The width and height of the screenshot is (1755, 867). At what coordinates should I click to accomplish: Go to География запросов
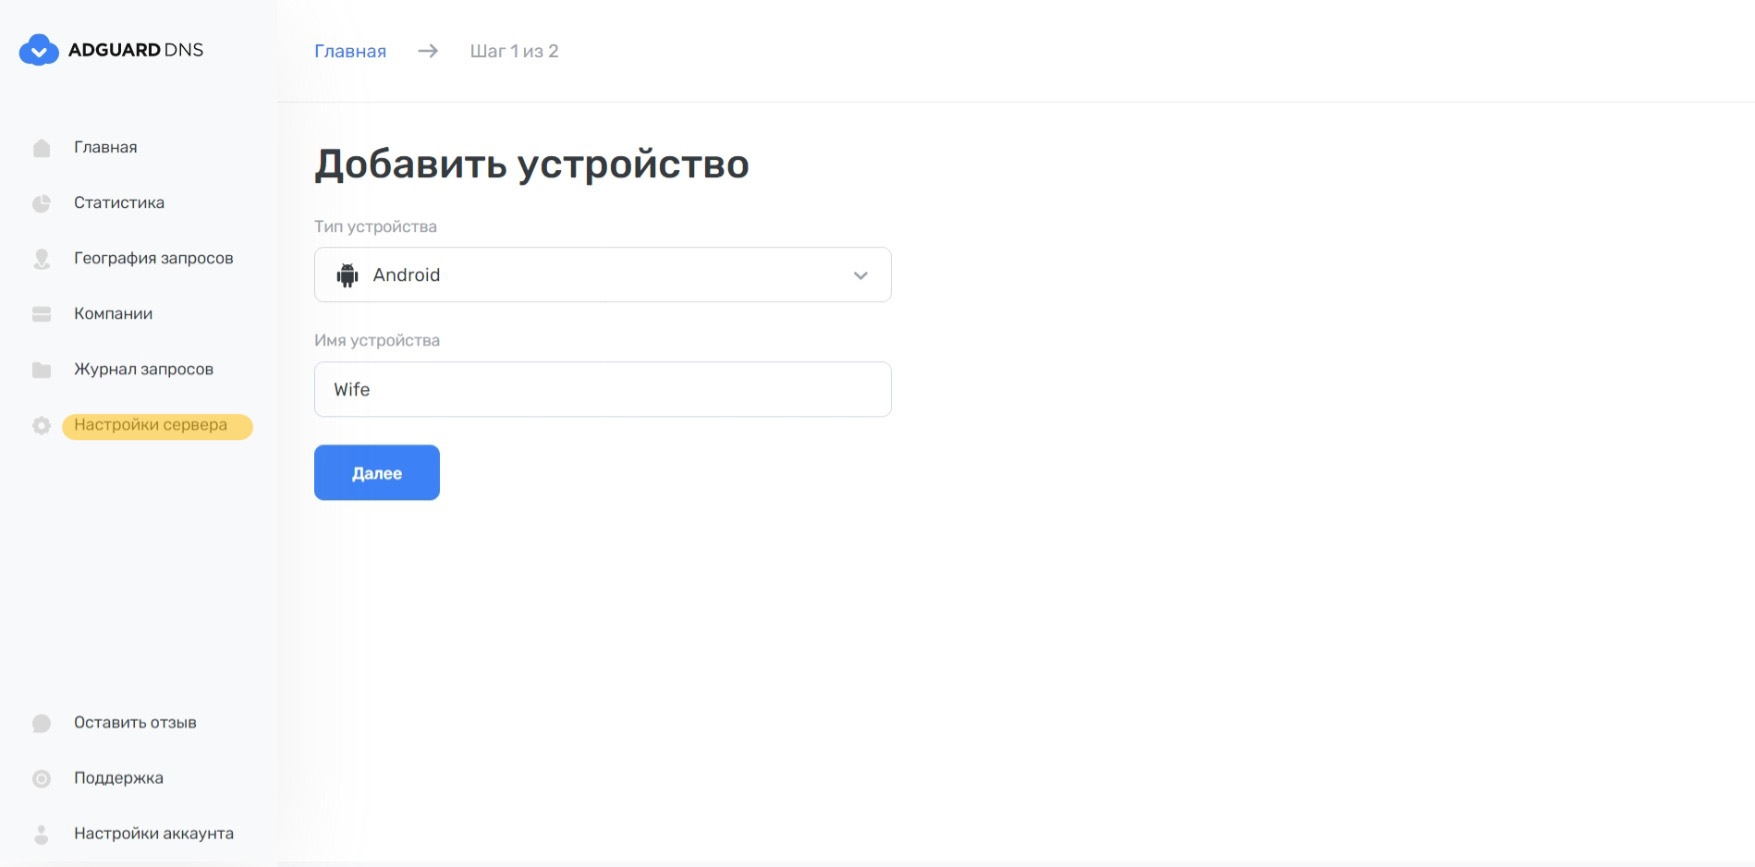pos(153,258)
